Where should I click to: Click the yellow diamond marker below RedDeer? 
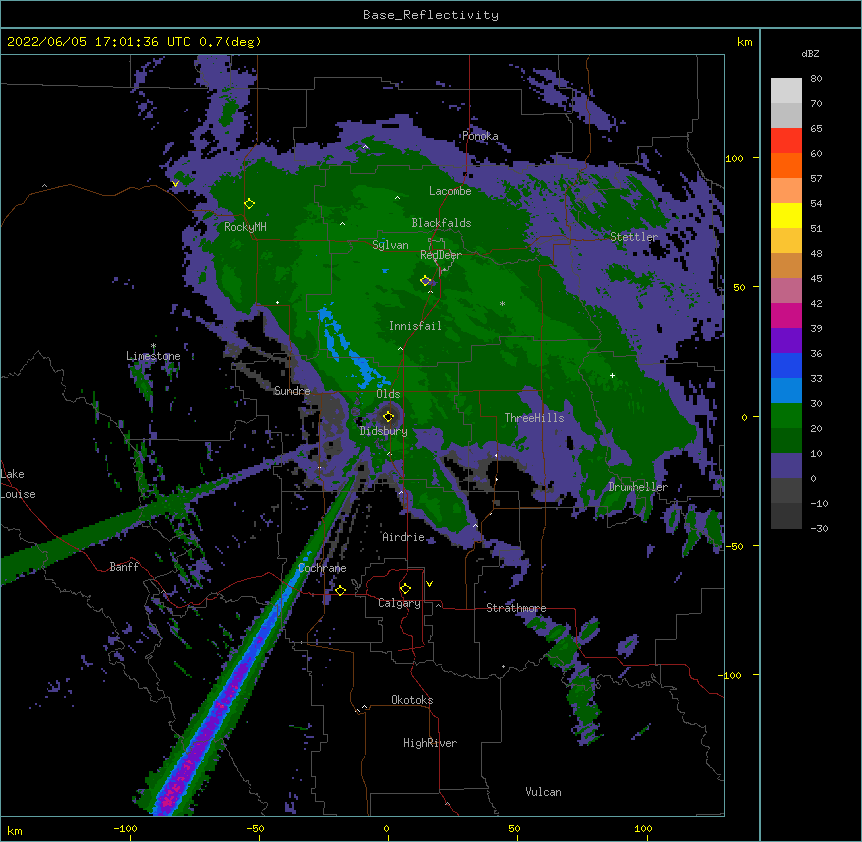click(x=425, y=281)
